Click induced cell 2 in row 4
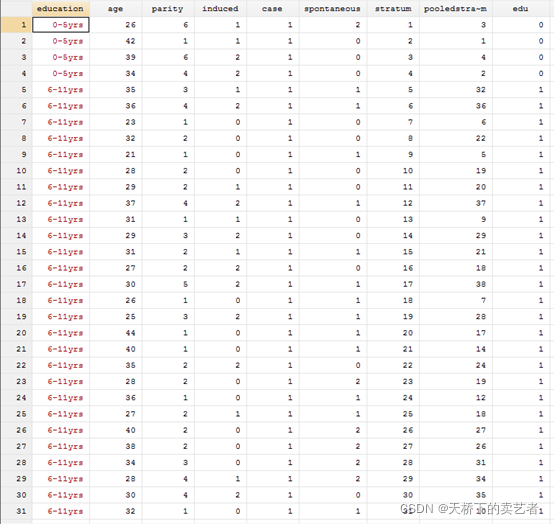Viewport: 554px width, 524px height. (220, 73)
